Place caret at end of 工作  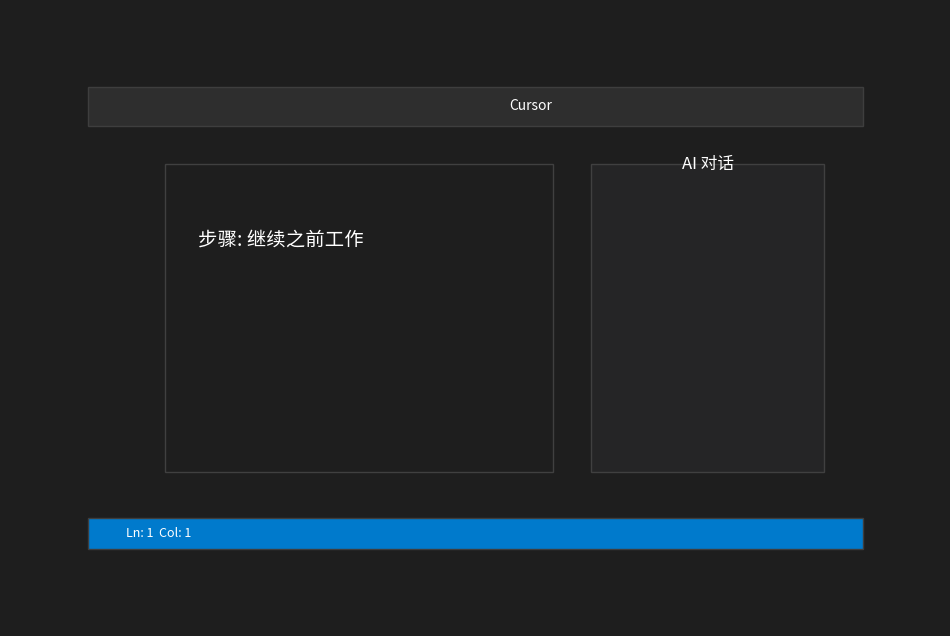tap(364, 239)
